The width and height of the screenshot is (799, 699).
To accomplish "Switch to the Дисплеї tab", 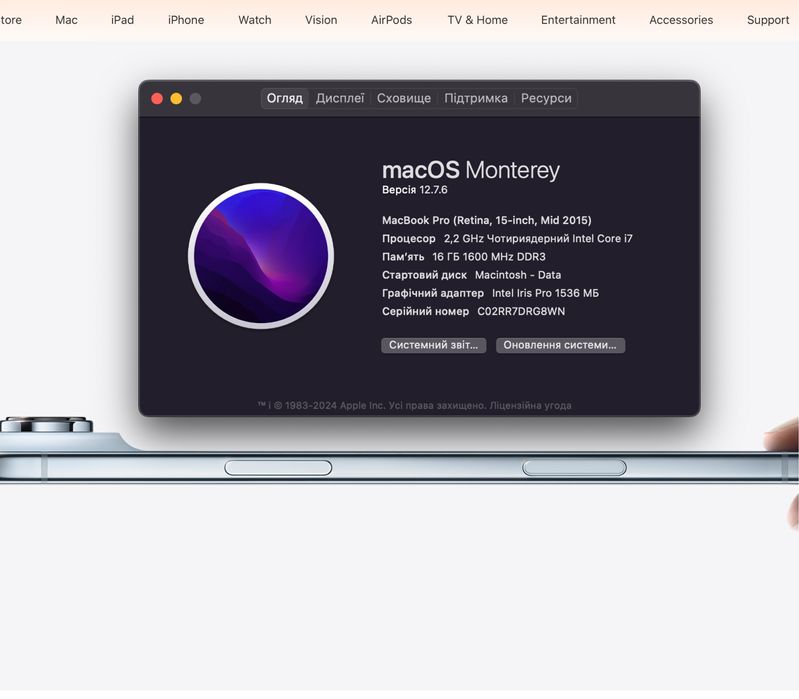I will coord(340,98).
